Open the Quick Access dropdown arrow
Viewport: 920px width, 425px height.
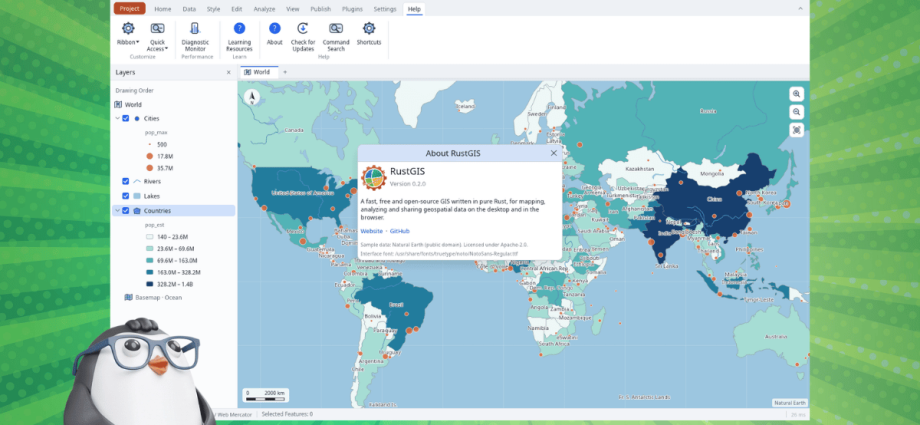coord(167,49)
